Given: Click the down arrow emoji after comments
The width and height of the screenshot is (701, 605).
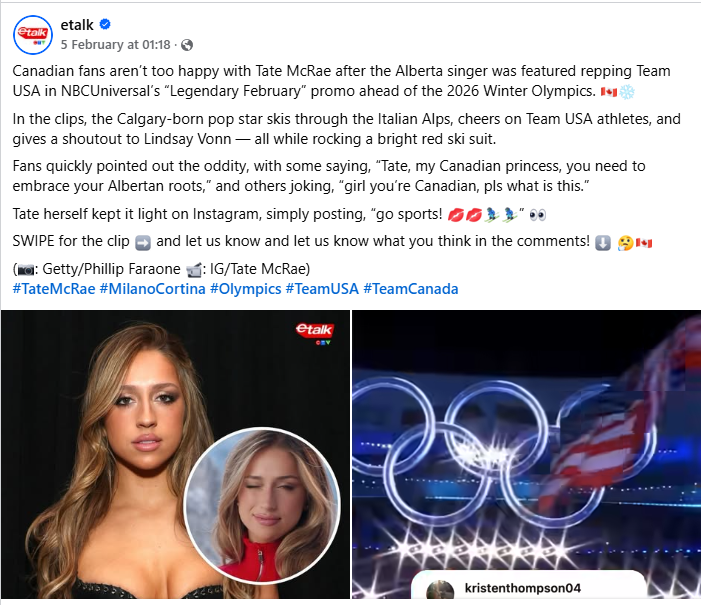Looking at the screenshot, I should click(x=603, y=242).
